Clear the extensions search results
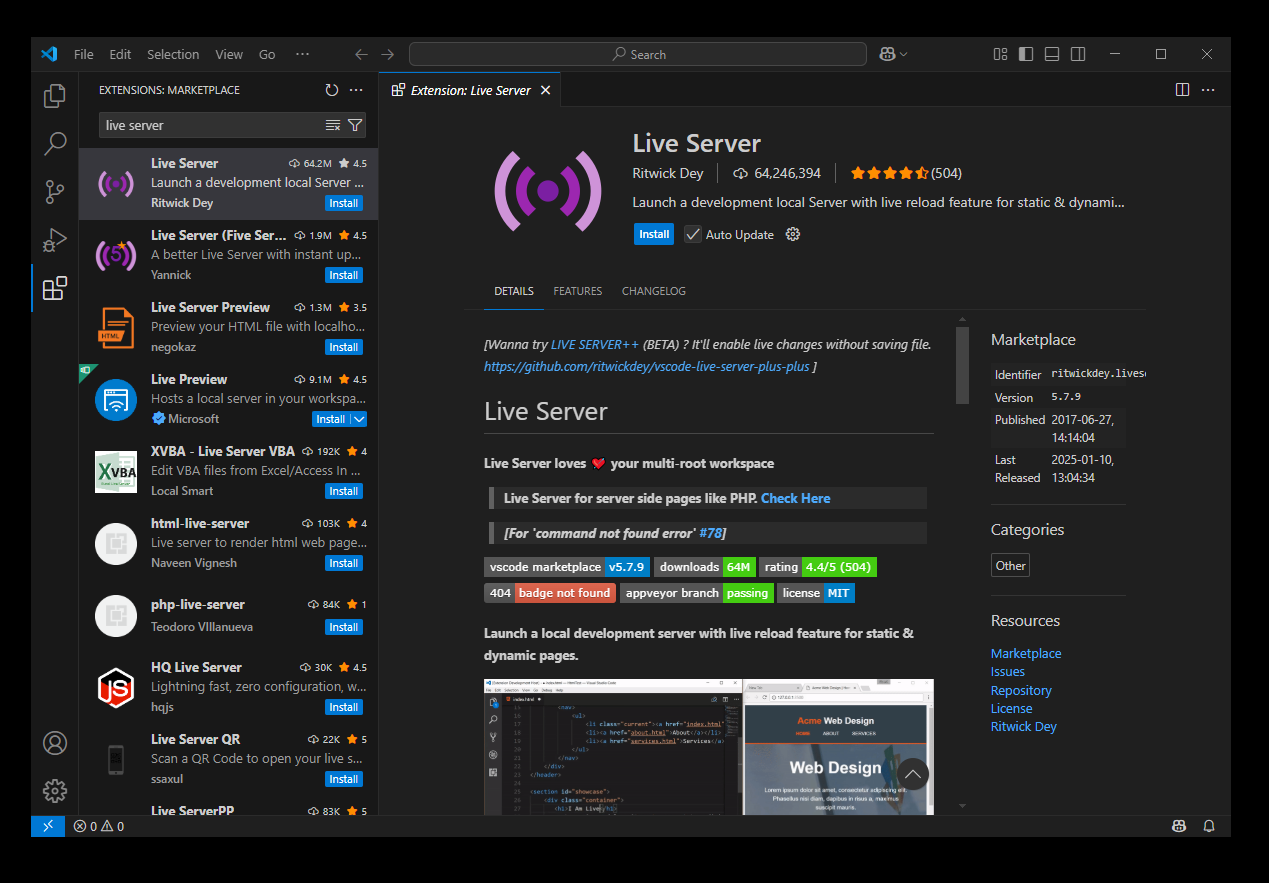 (333, 125)
